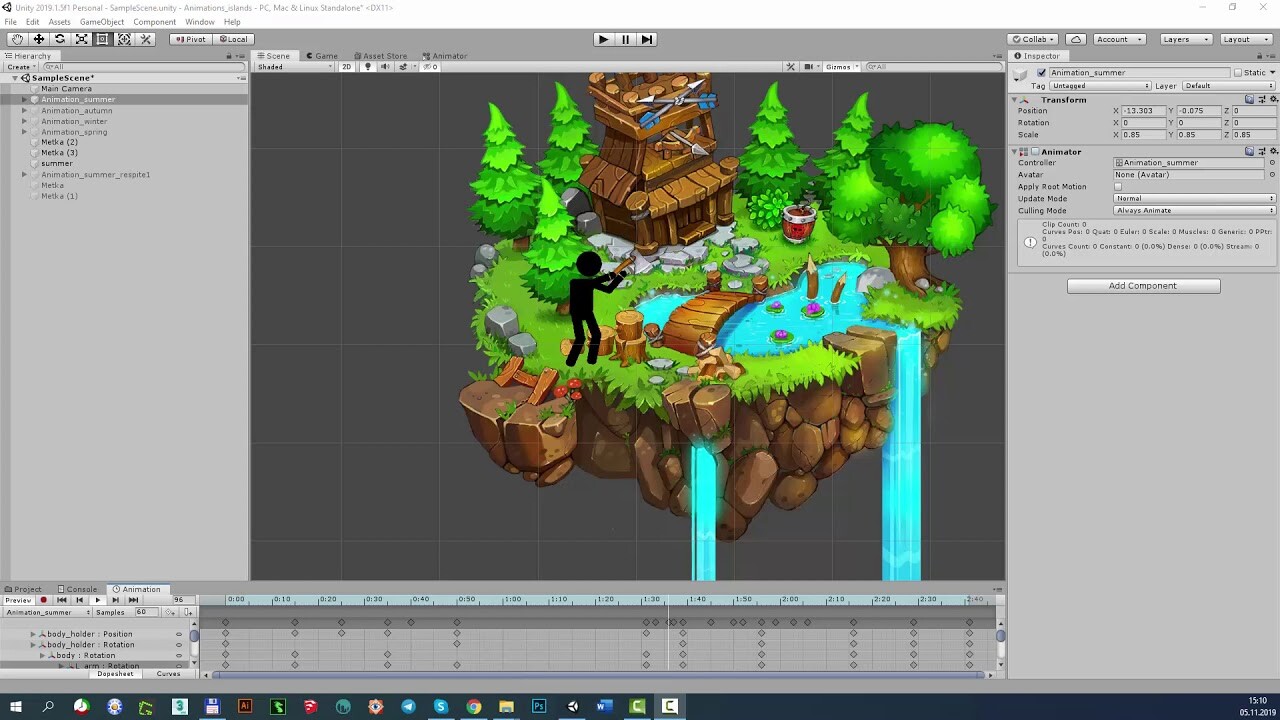This screenshot has width=1280, height=720.
Task: Expand the body_holder Position track
Action: tap(33, 634)
